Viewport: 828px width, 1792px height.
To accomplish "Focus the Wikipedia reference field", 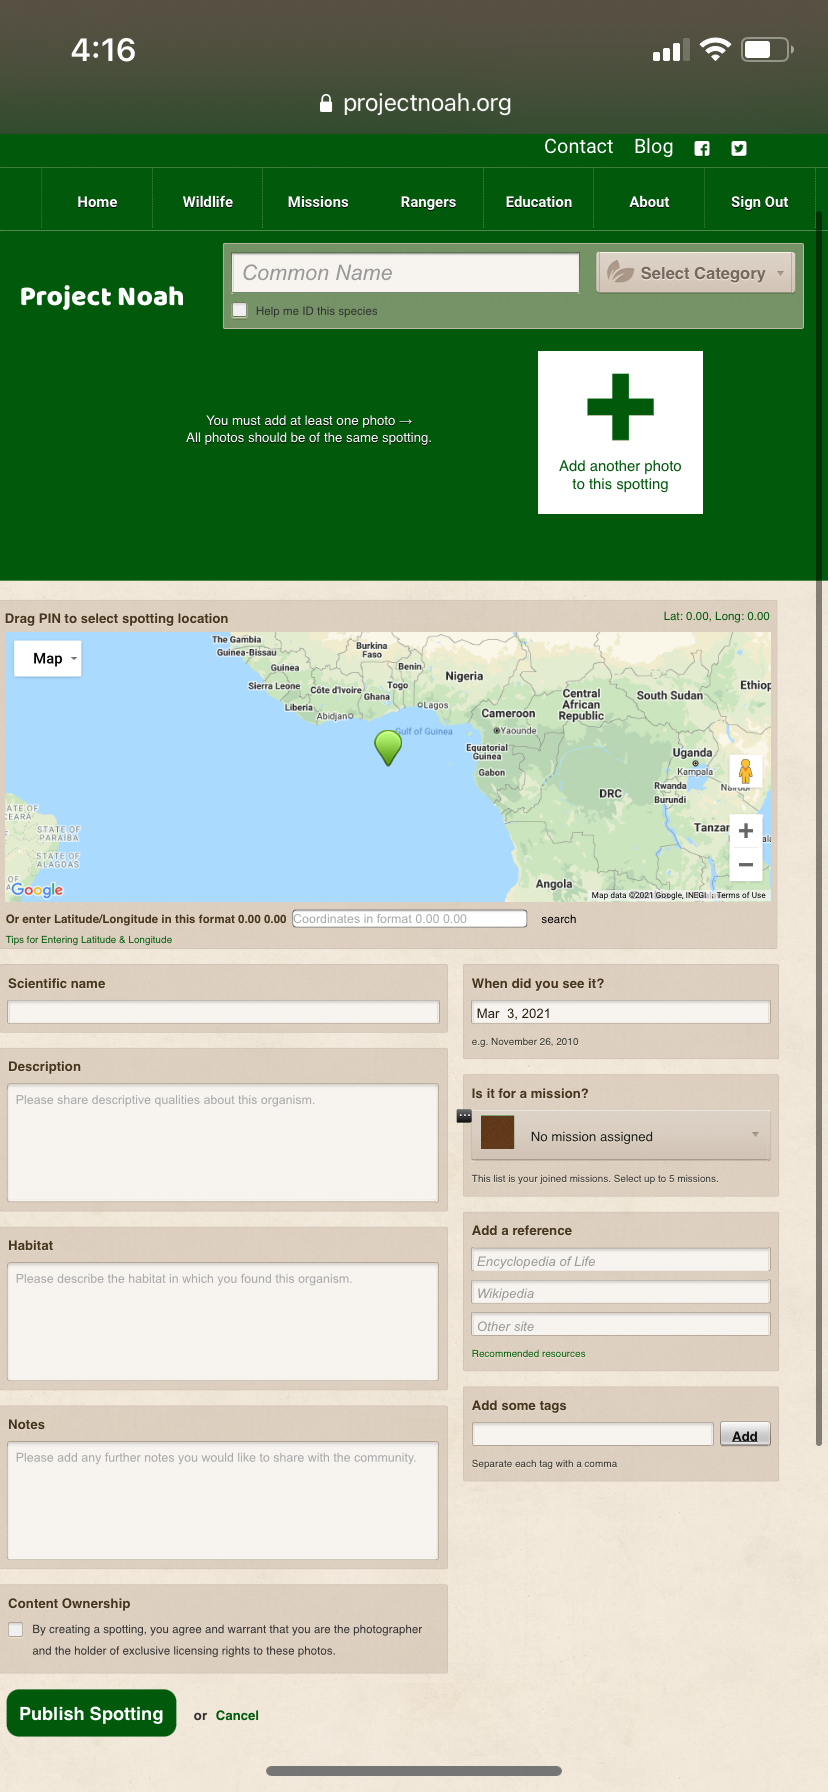I will click(x=620, y=1292).
